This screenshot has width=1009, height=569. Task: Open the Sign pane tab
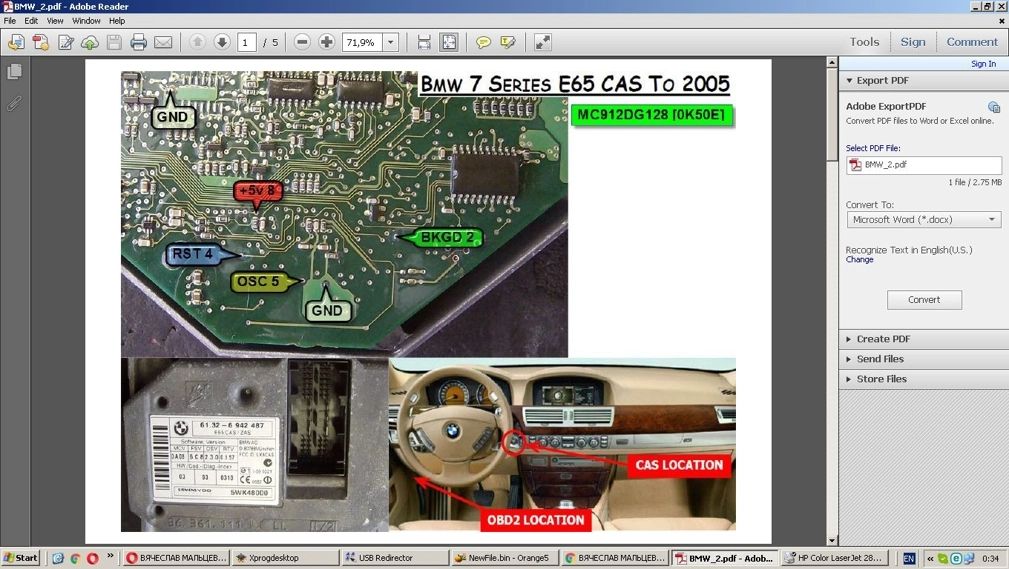pos(912,42)
